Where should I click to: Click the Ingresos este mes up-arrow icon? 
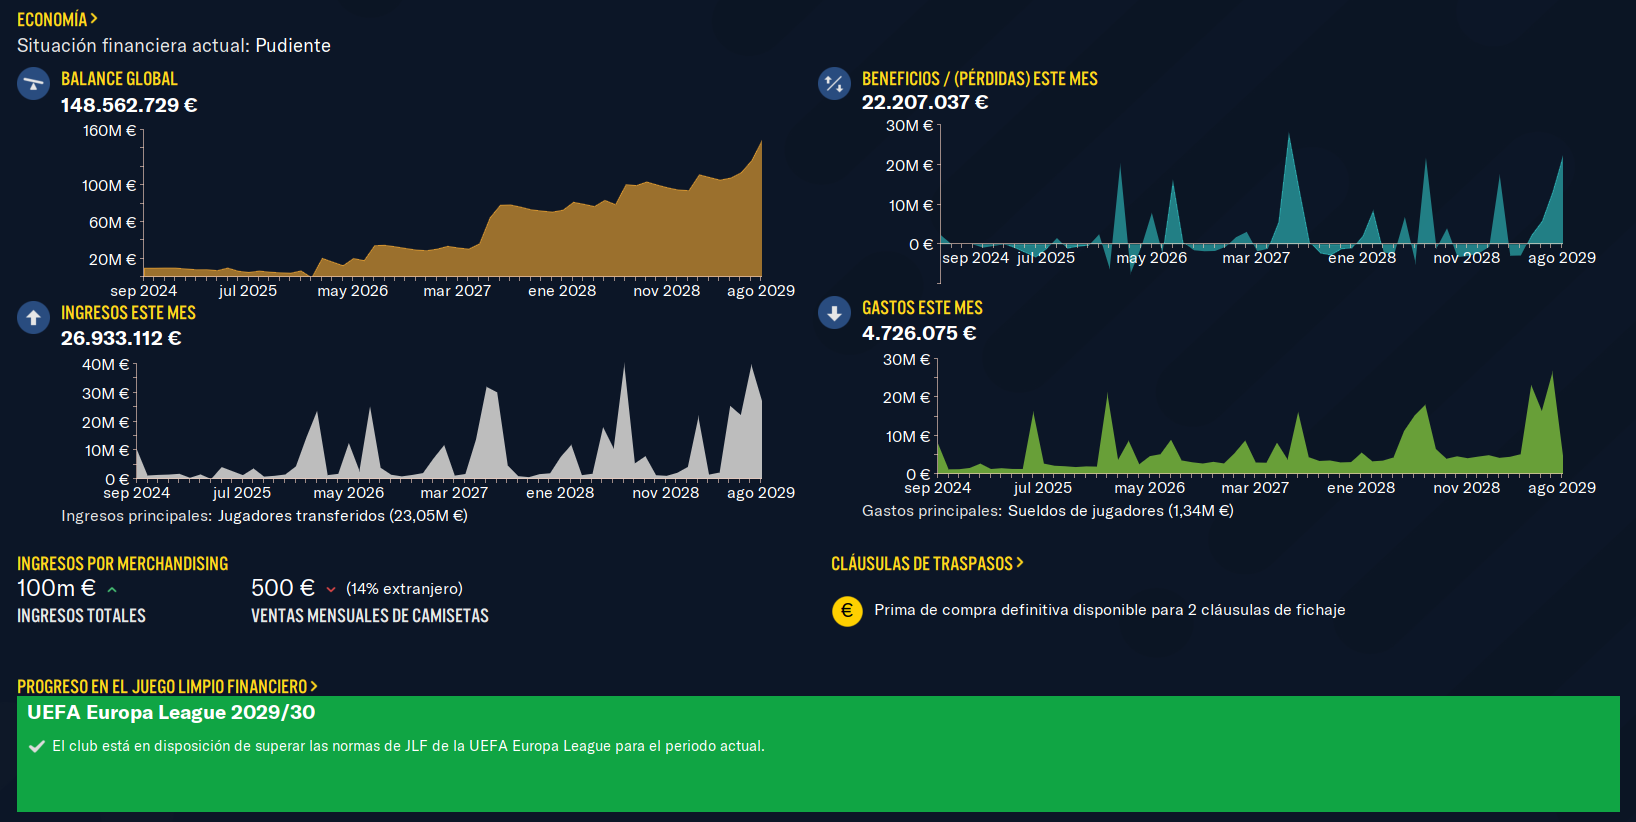33,317
